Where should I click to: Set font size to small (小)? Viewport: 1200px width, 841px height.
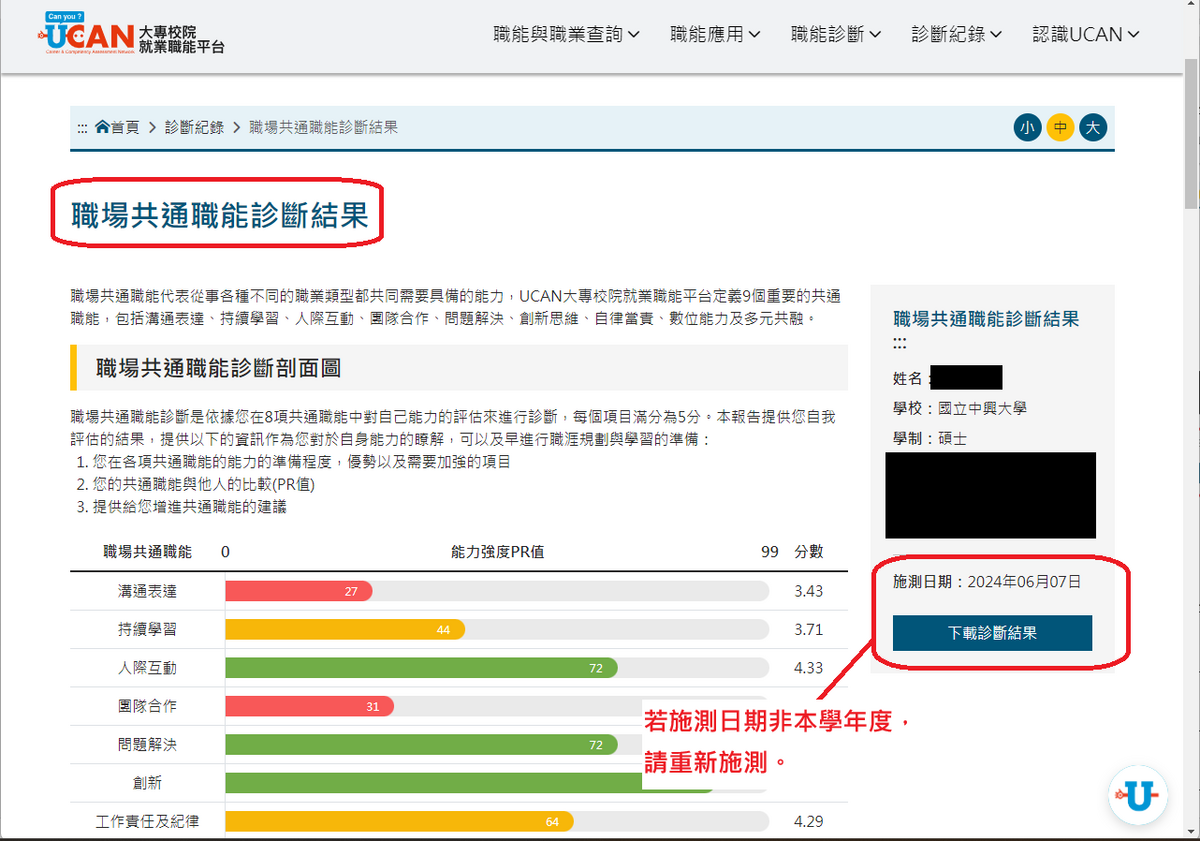1027,128
